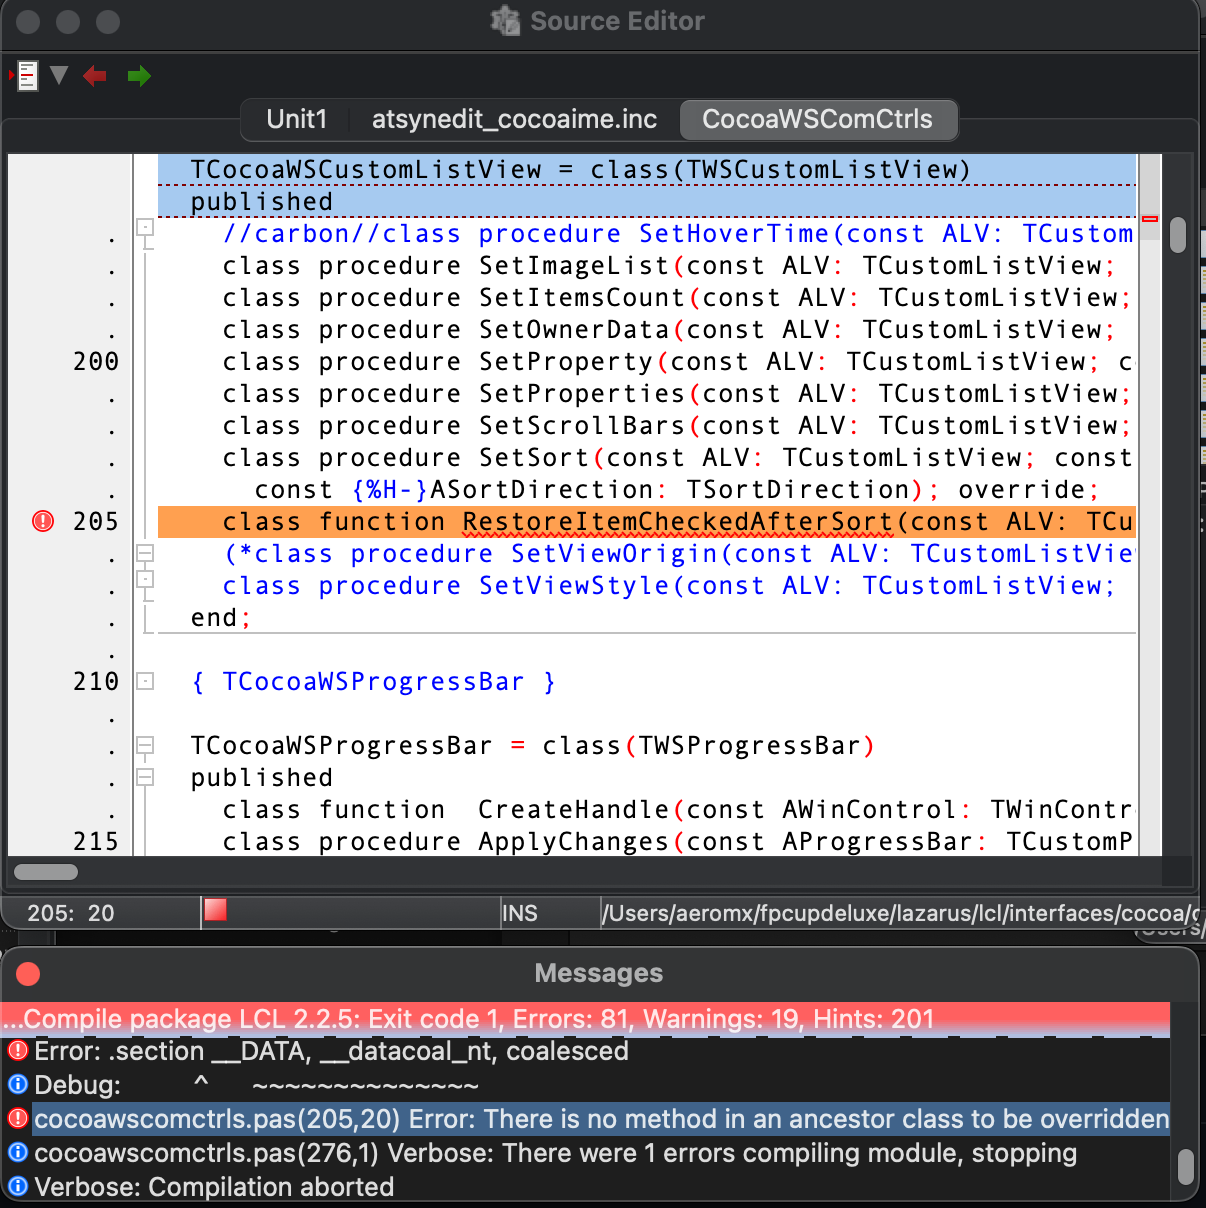Click the file path field in the status bar
The width and height of the screenshot is (1206, 1208).
click(880, 912)
